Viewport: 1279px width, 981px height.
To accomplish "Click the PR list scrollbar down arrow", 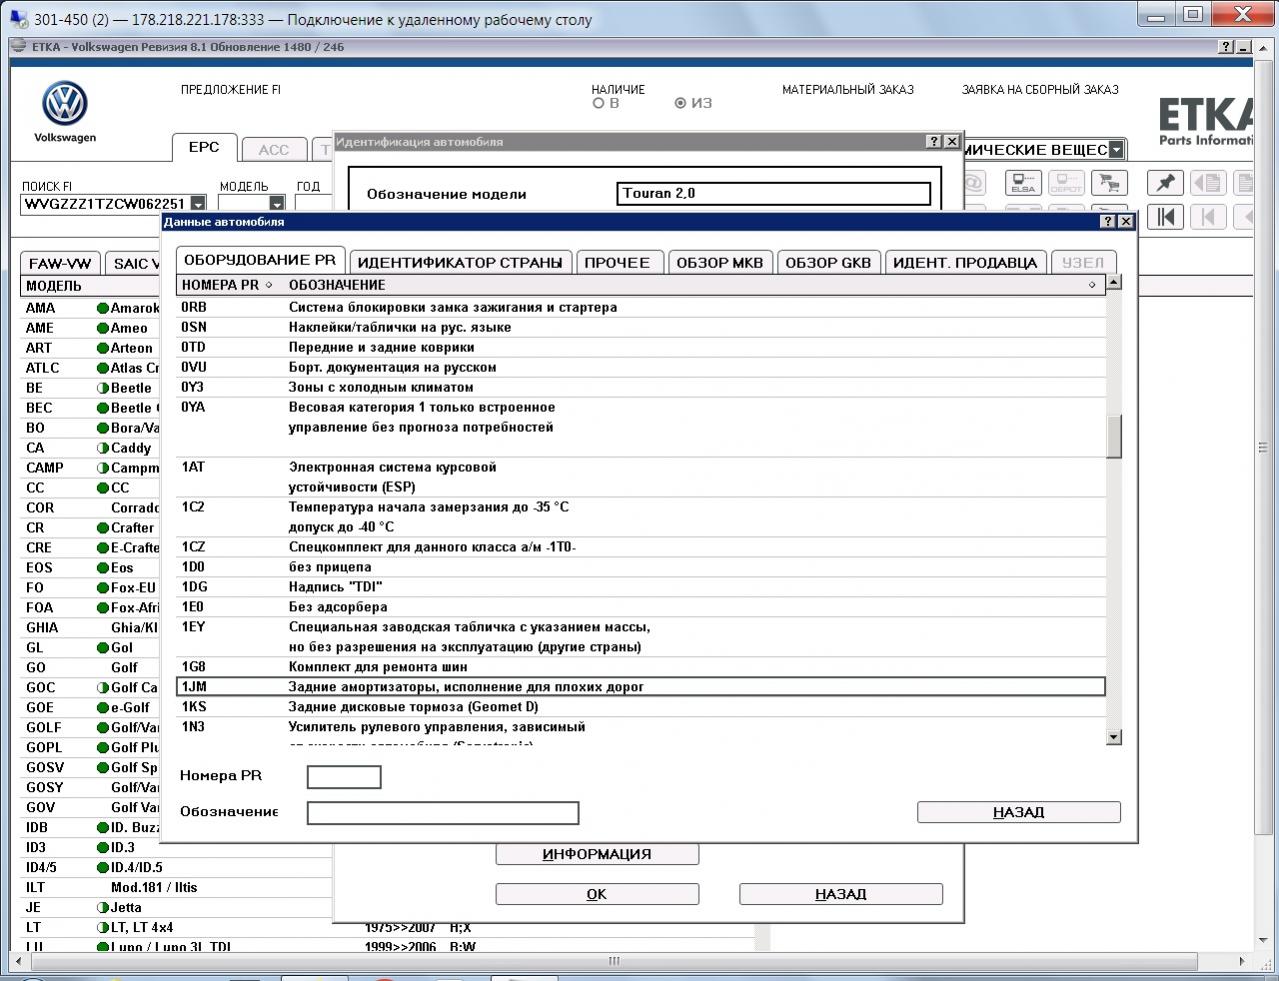I will click(x=1114, y=737).
